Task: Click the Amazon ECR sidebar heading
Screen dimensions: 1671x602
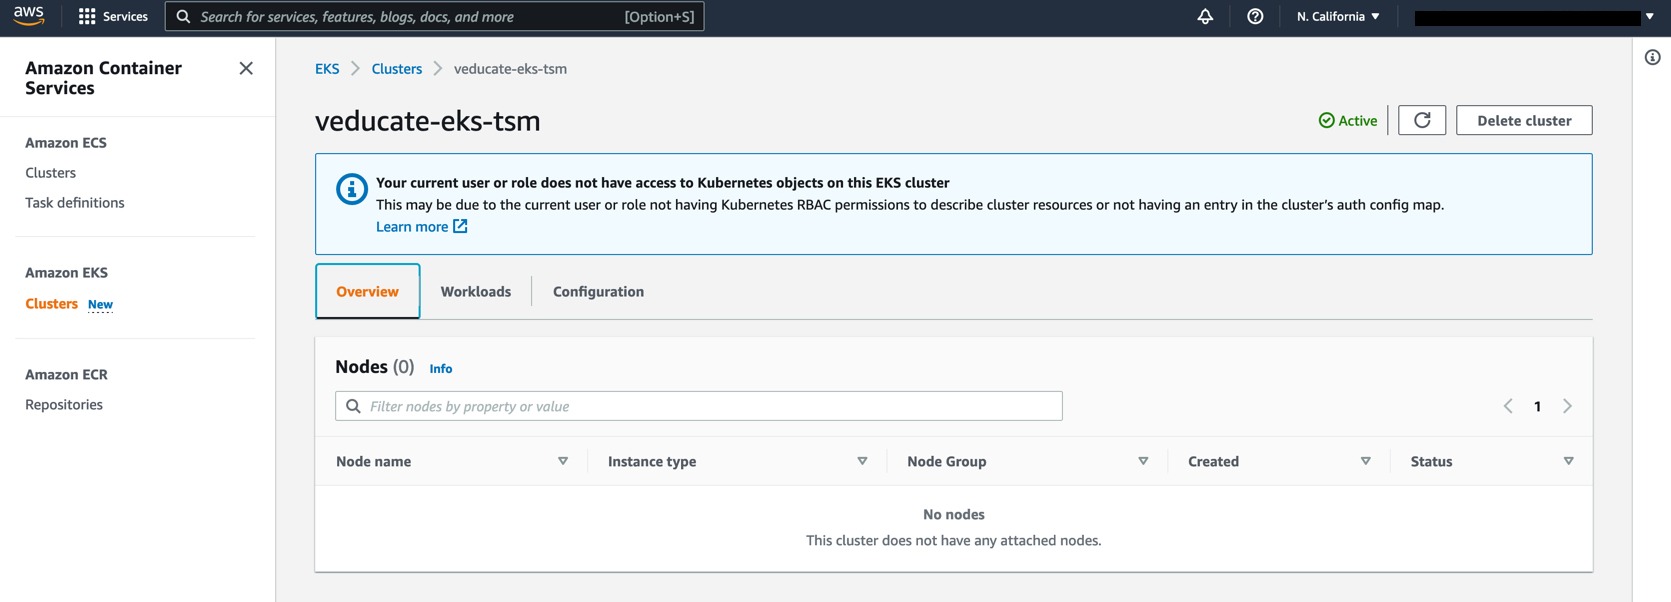Action: (66, 374)
